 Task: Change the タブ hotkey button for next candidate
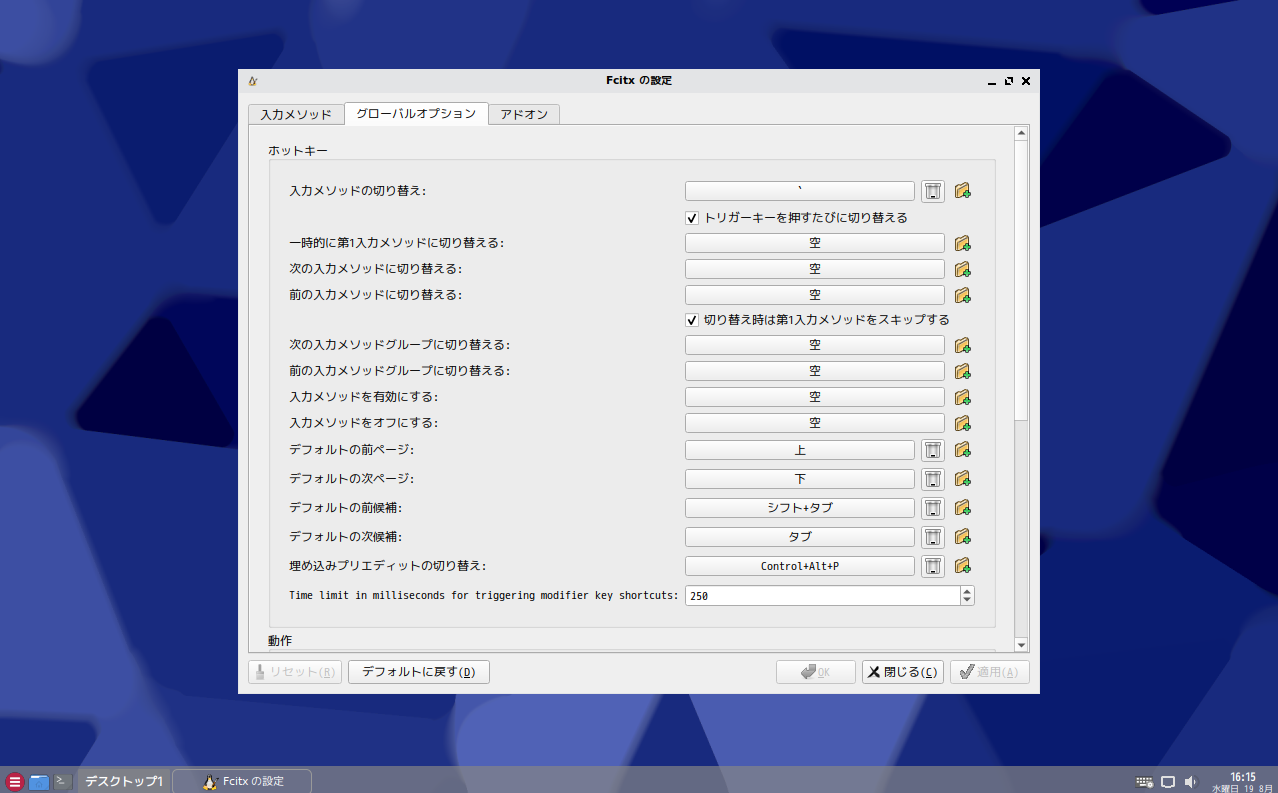click(800, 537)
